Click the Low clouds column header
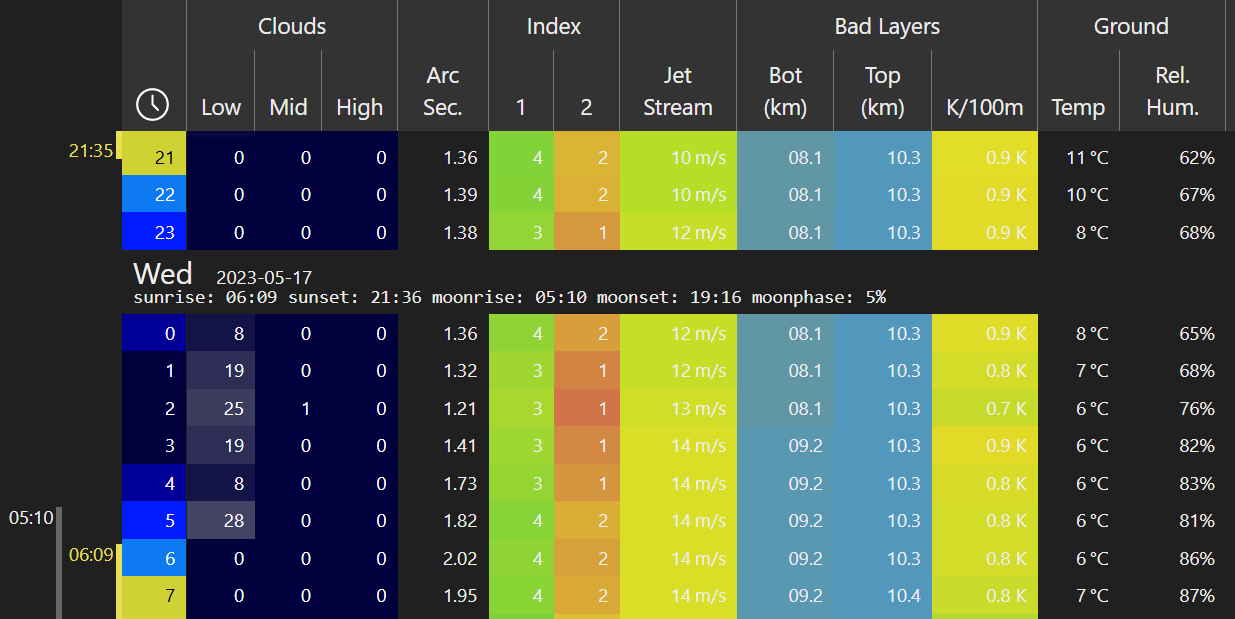Image resolution: width=1235 pixels, height=619 pixels. pyautogui.click(x=221, y=107)
